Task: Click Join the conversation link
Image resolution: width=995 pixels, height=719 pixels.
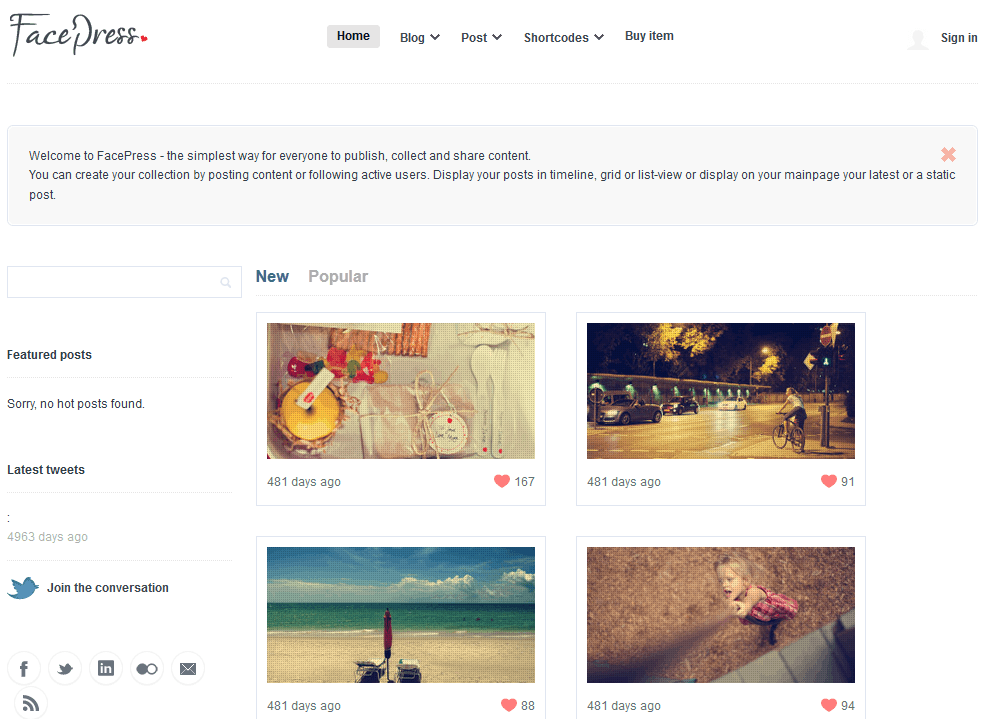Action: click(108, 588)
